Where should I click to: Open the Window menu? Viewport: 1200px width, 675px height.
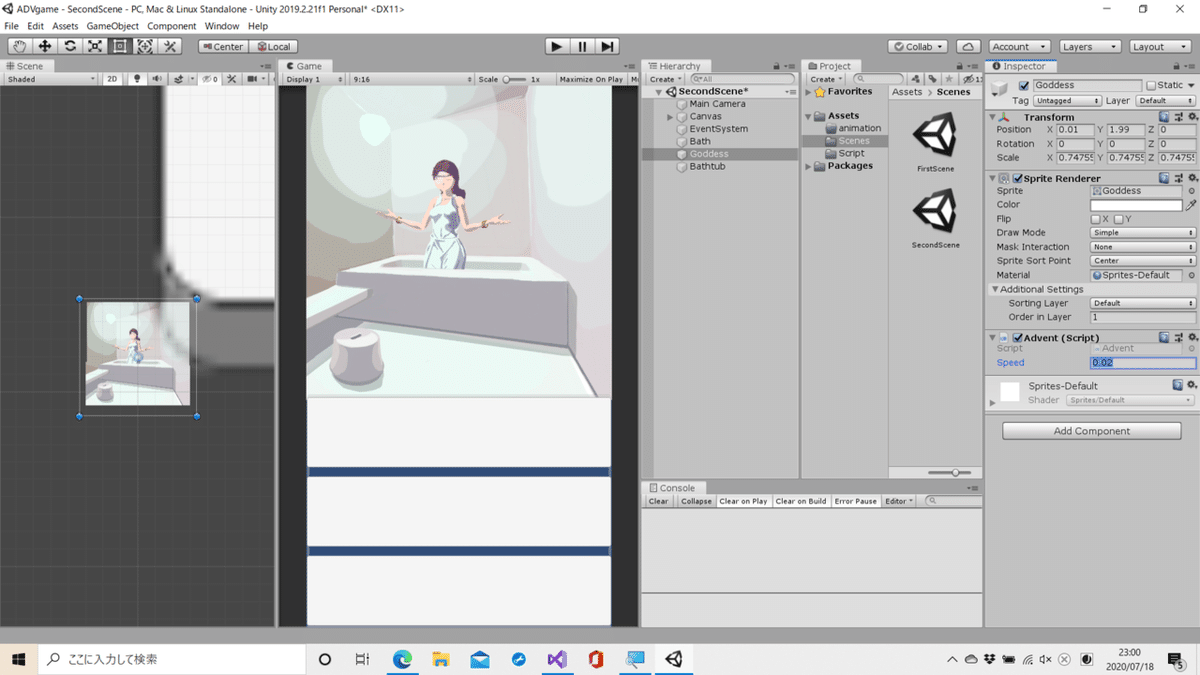[222, 26]
